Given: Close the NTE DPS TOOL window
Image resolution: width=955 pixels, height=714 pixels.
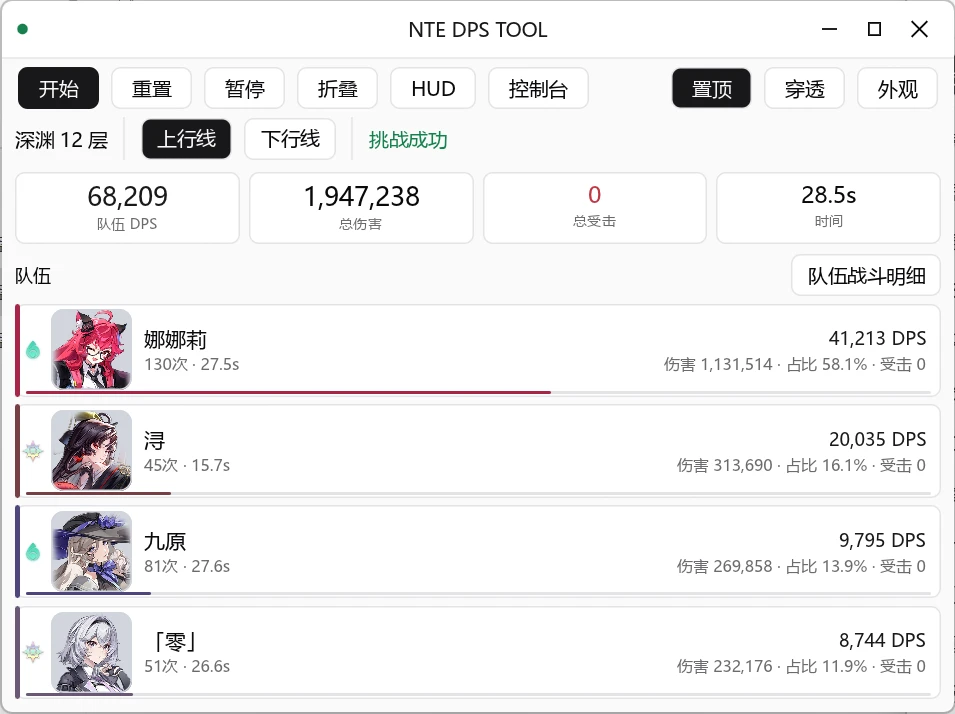Looking at the screenshot, I should (919, 29).
